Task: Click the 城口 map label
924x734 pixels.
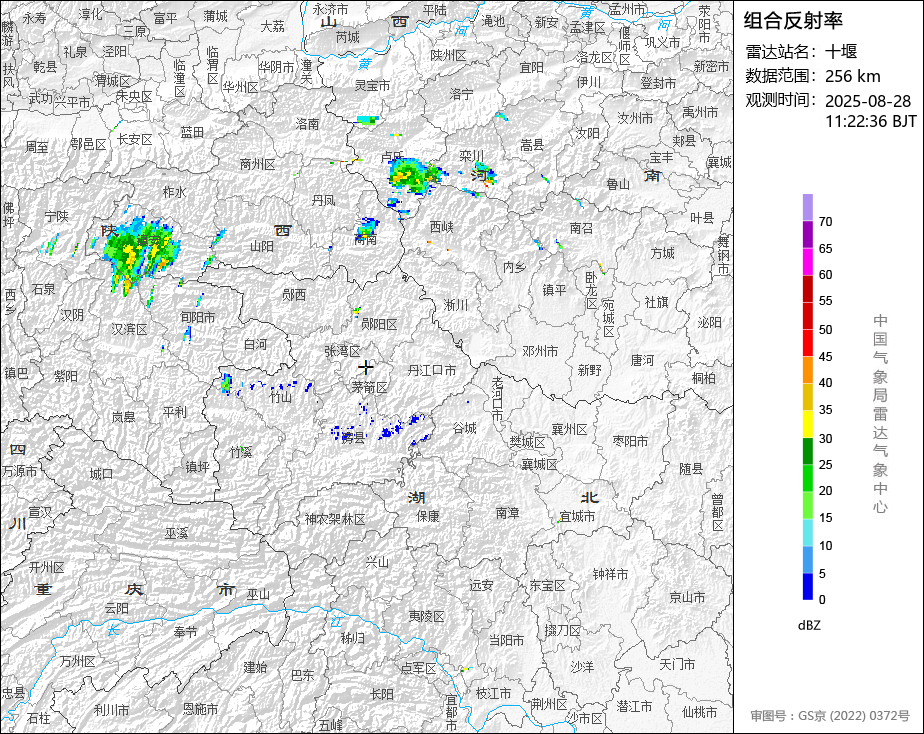Action: 101,474
